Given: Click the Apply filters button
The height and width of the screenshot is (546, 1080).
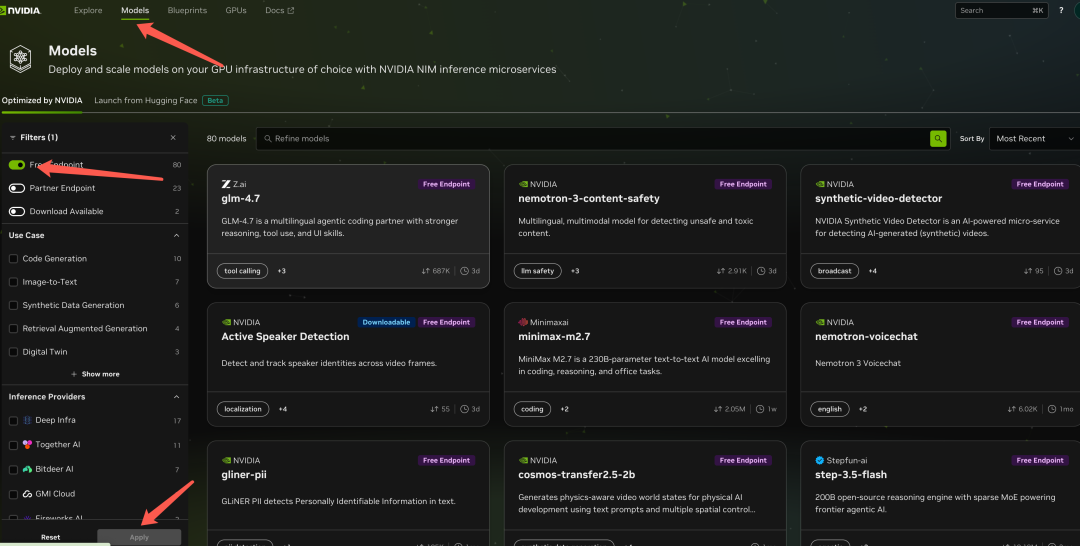Looking at the screenshot, I should coord(139,537).
